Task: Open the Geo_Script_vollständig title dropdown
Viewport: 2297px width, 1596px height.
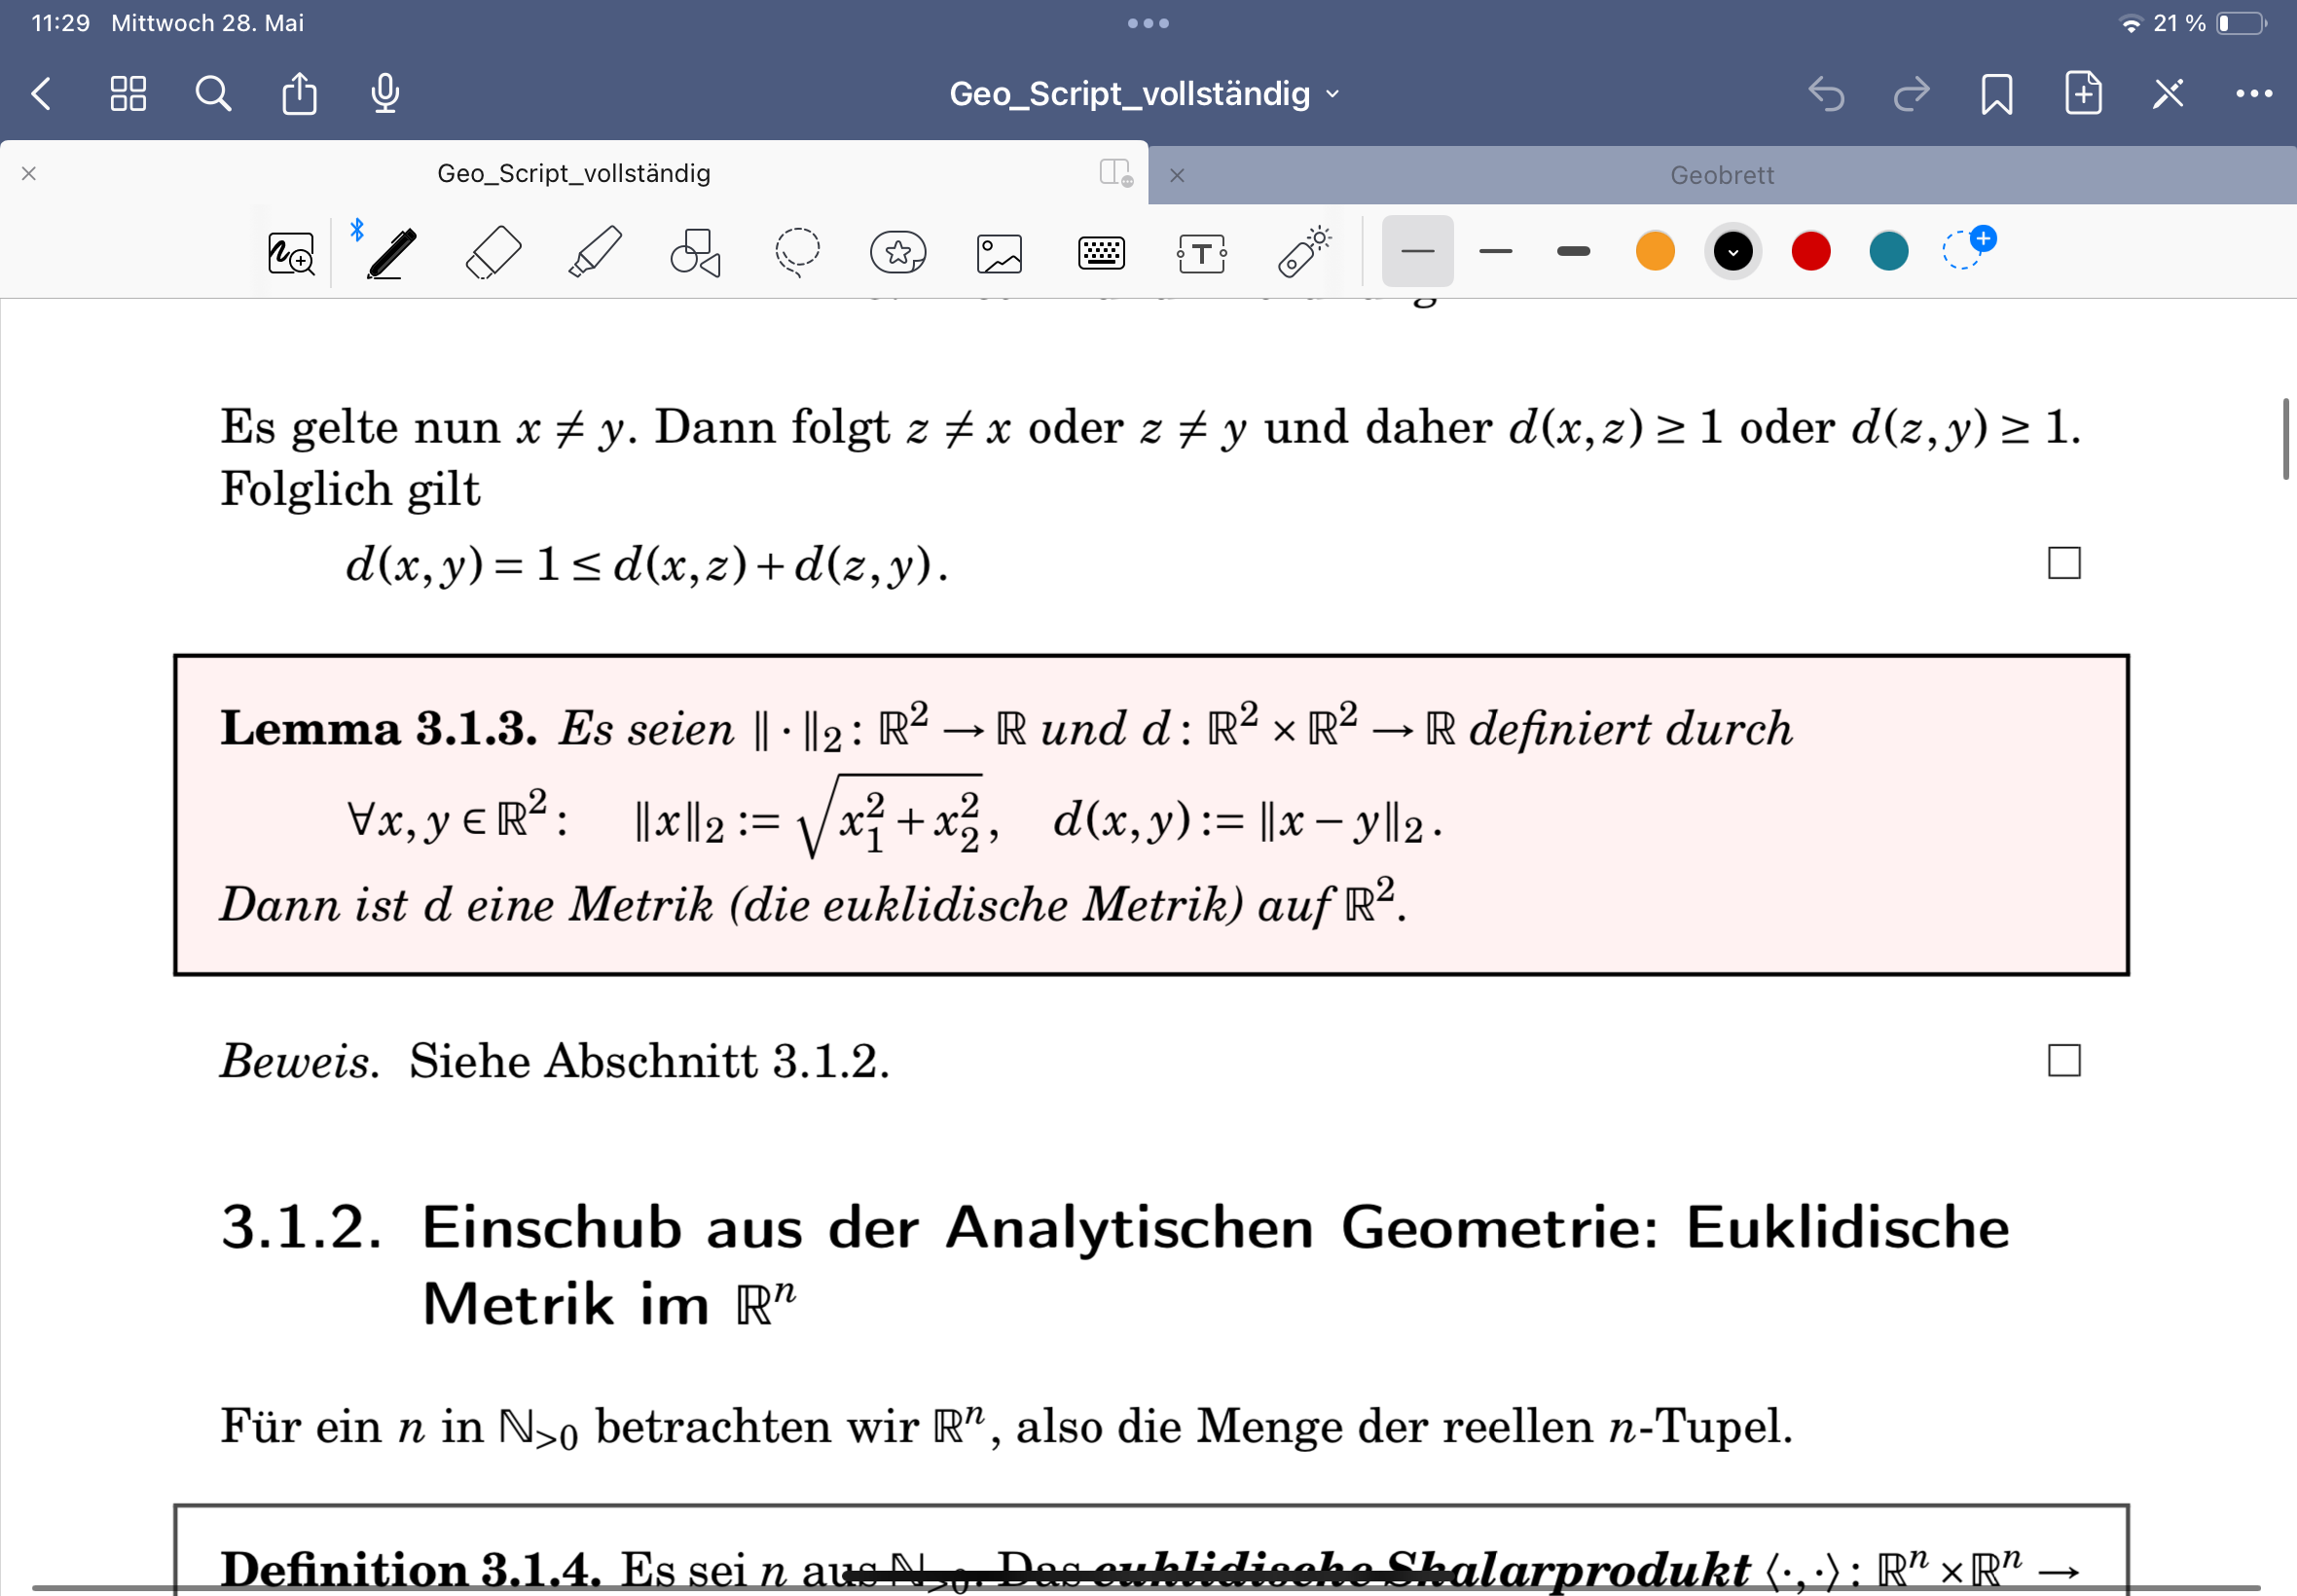Action: click(1144, 94)
